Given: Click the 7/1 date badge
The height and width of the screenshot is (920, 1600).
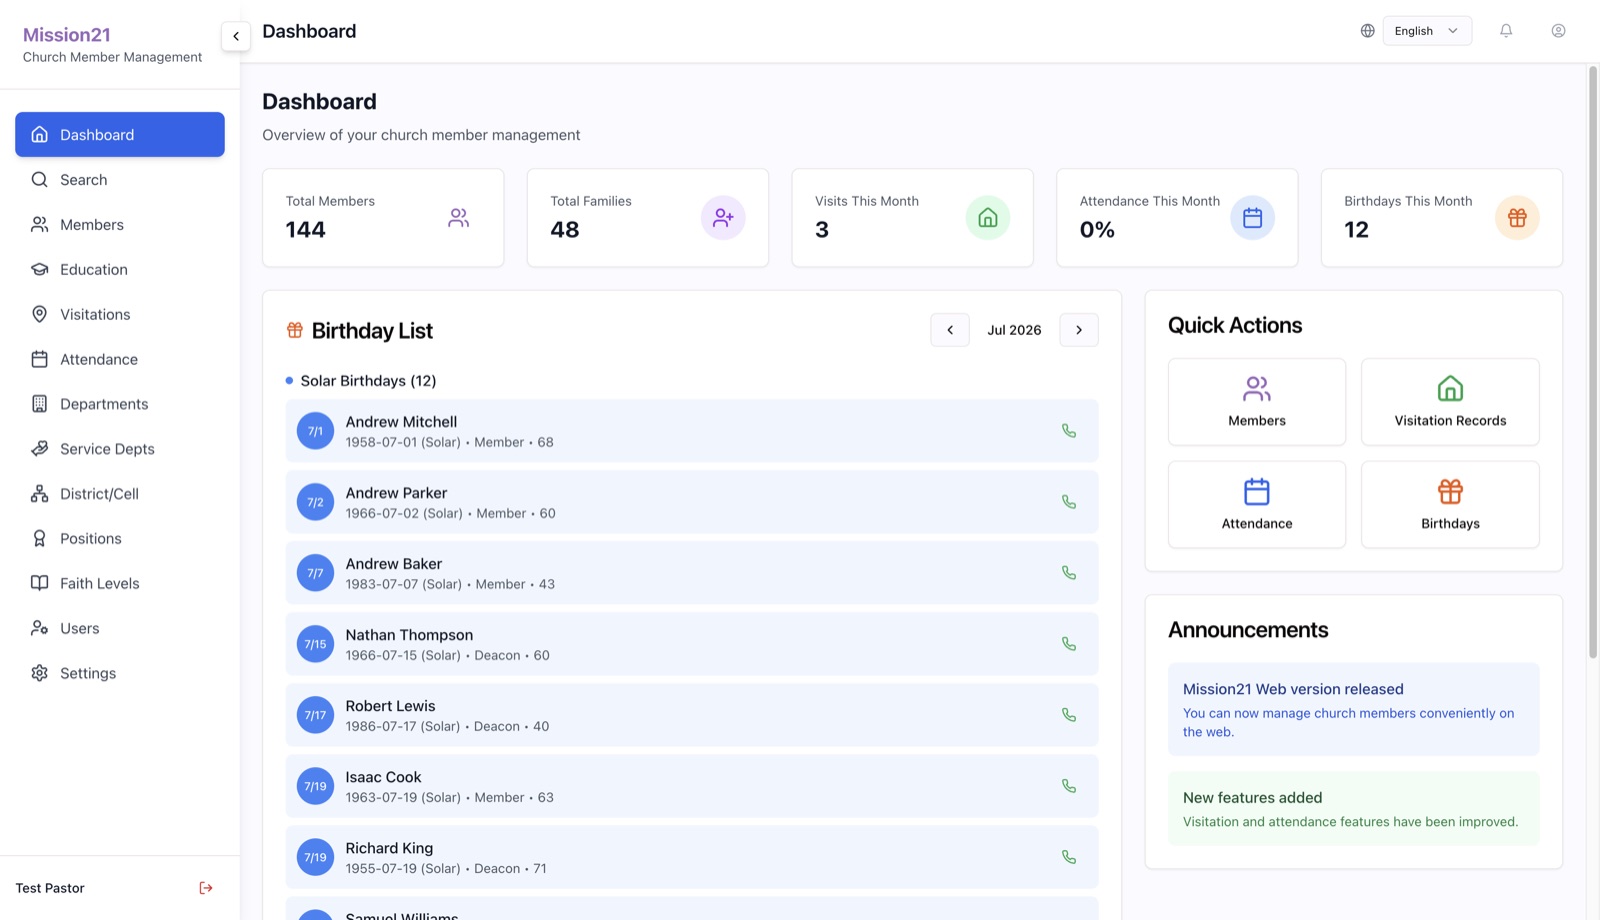Looking at the screenshot, I should (x=315, y=431).
